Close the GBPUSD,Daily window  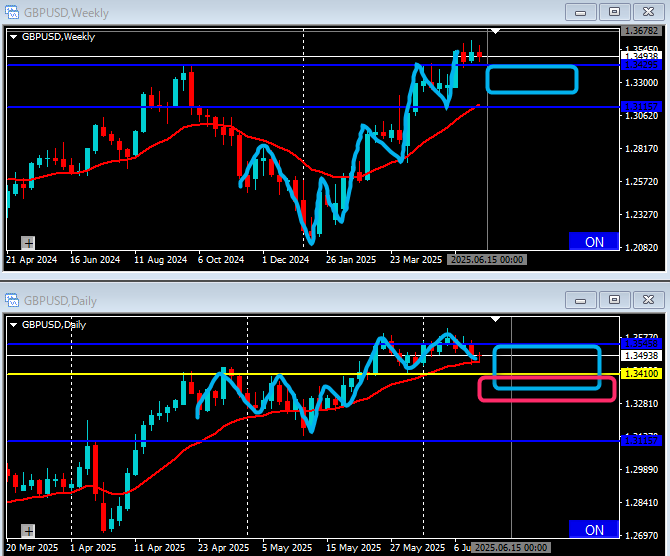point(648,300)
